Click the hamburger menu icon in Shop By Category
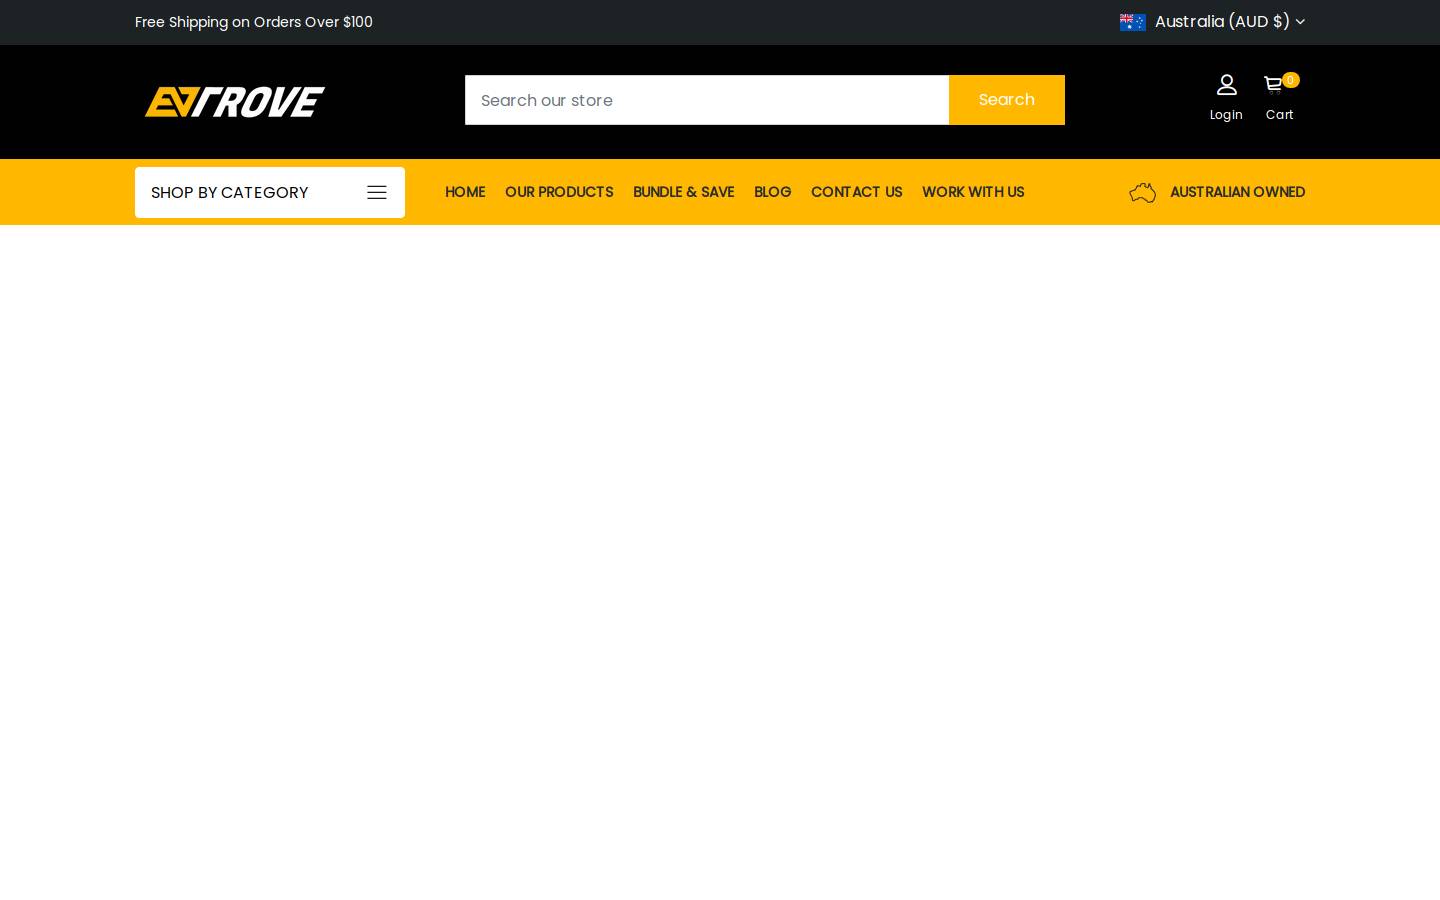 click(x=377, y=193)
